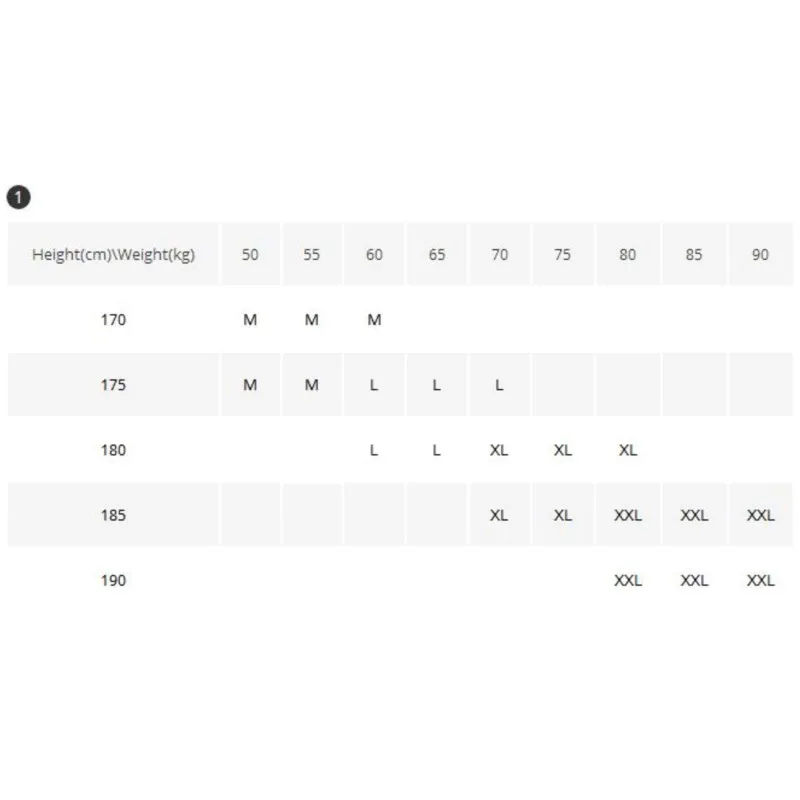
Task: Select the 50 weight column header
Action: point(250,255)
